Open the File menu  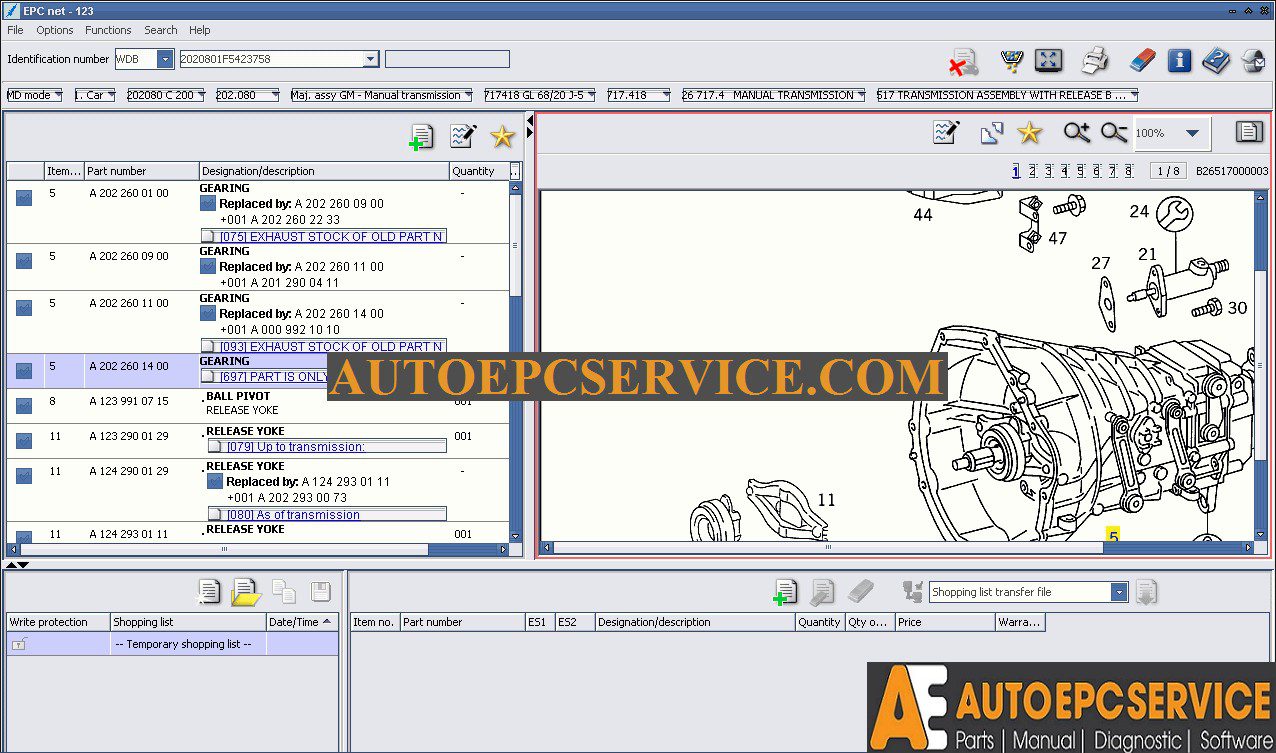[15, 30]
